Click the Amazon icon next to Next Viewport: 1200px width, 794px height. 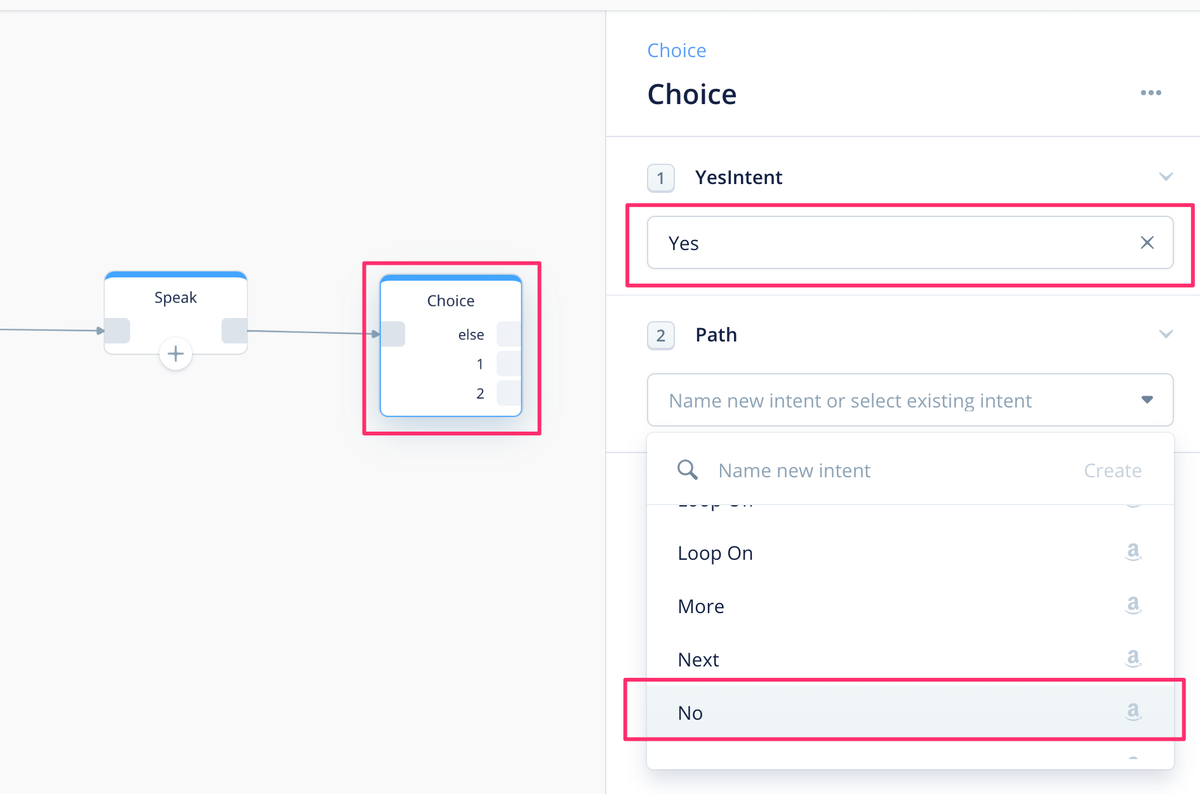pos(1133,658)
